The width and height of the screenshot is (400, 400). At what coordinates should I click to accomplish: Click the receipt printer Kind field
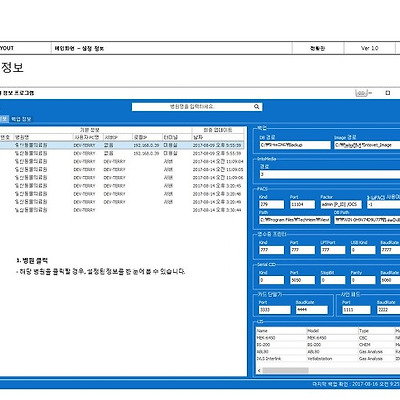pos(272,250)
